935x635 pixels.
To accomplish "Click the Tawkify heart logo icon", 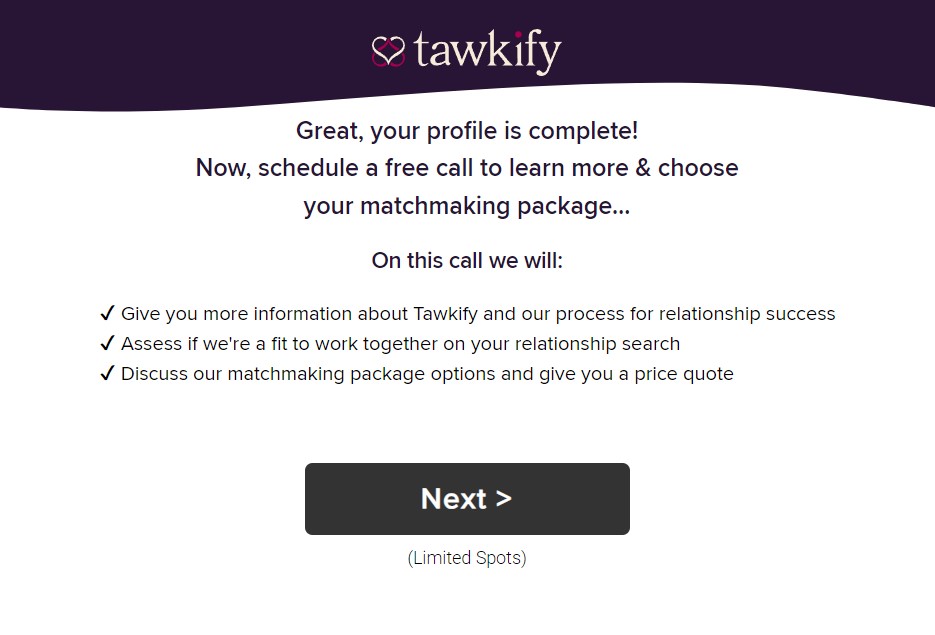I will 387,50.
